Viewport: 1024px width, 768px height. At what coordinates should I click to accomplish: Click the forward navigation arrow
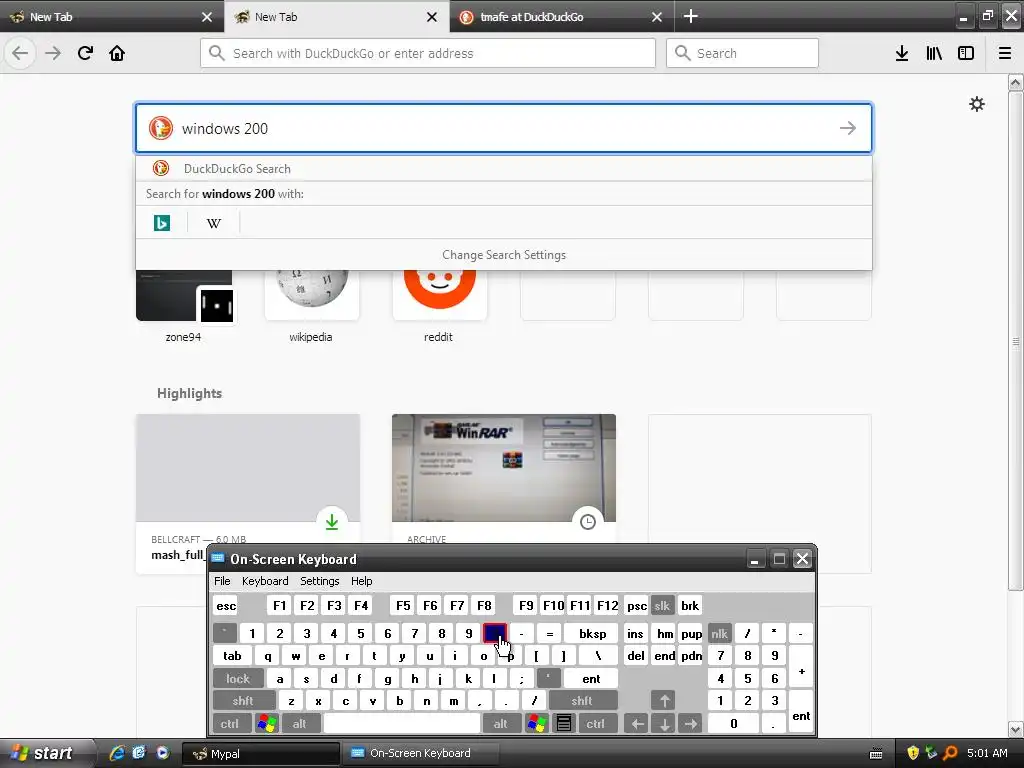(53, 53)
